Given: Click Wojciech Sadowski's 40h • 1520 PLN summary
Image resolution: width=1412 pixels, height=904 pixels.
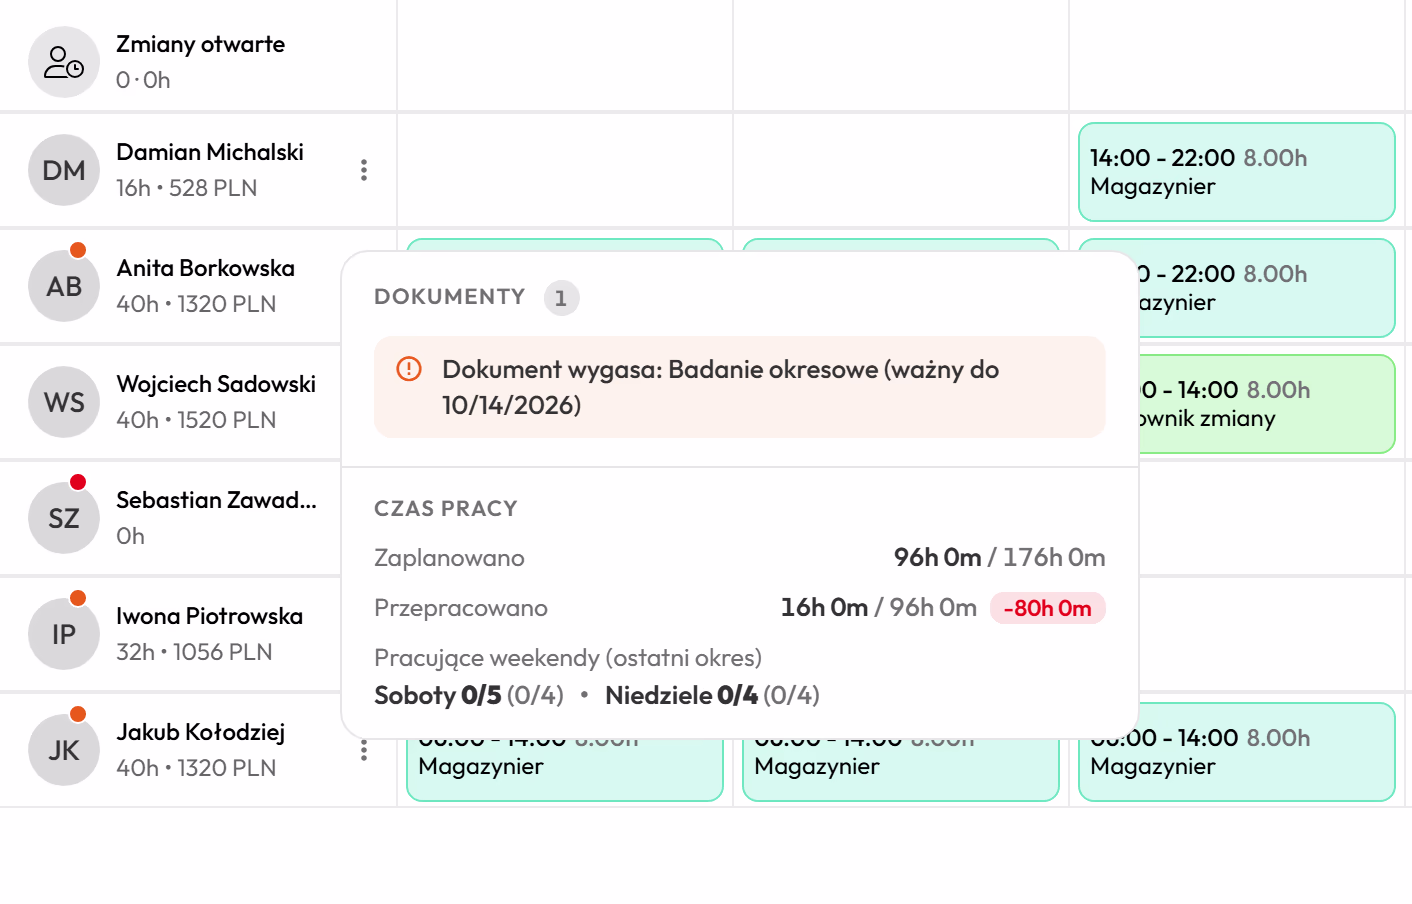Looking at the screenshot, I should point(196,420).
